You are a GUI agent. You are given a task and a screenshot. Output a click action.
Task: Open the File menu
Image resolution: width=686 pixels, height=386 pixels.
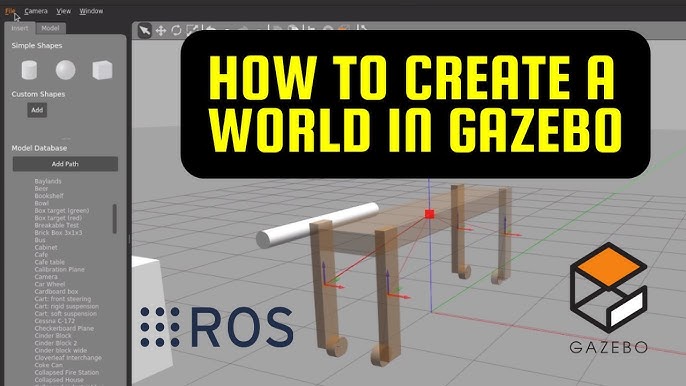click(x=10, y=11)
